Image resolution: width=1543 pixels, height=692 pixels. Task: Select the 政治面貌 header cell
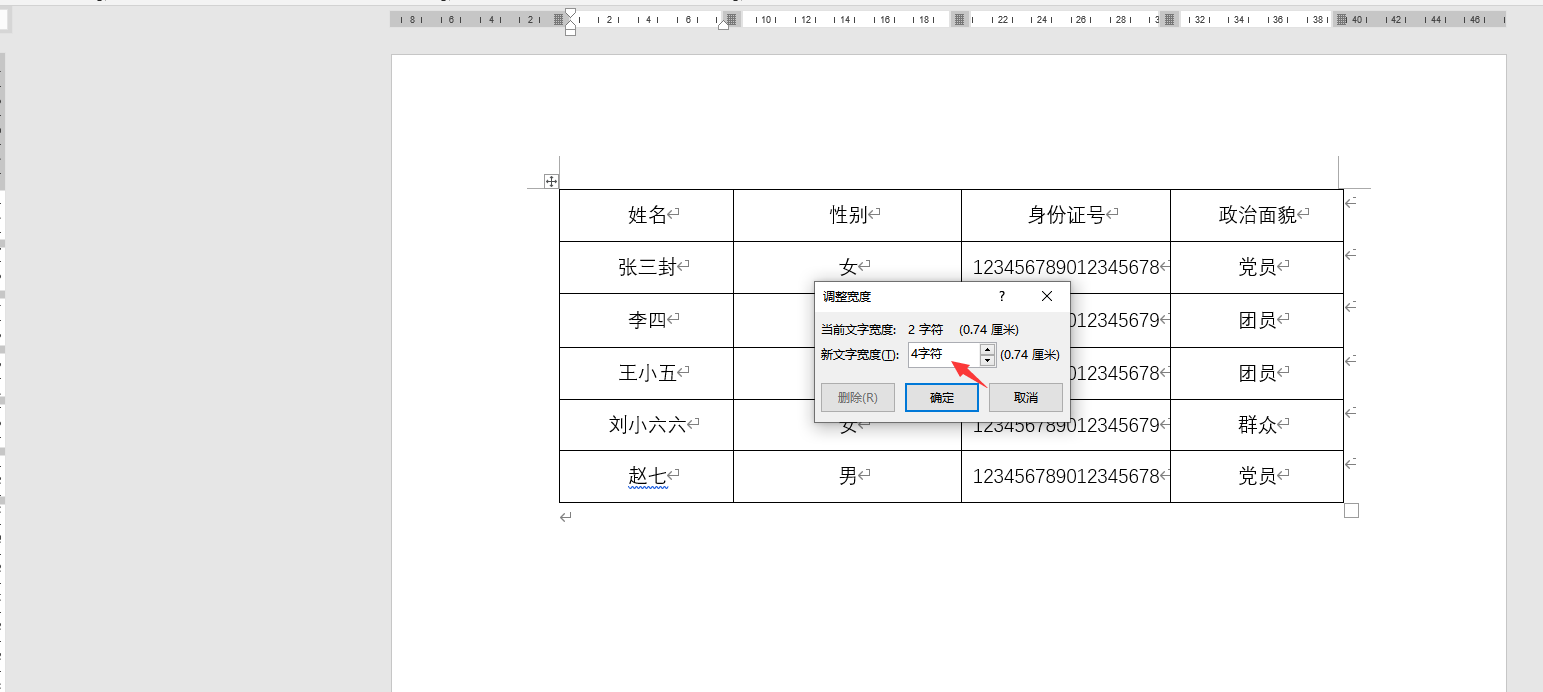tap(1257, 215)
